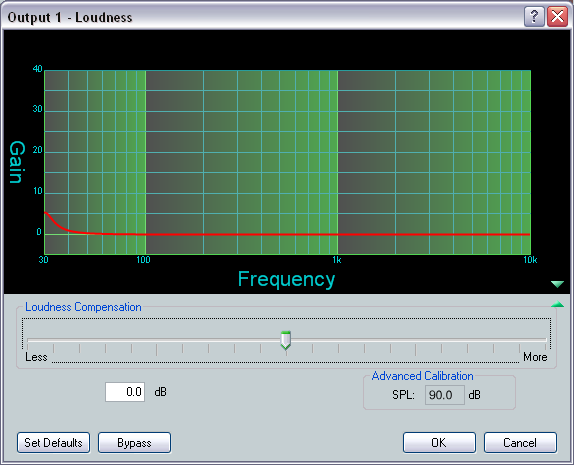
Task: Click the dialog title bar text
Action: pyautogui.click(x=70, y=17)
